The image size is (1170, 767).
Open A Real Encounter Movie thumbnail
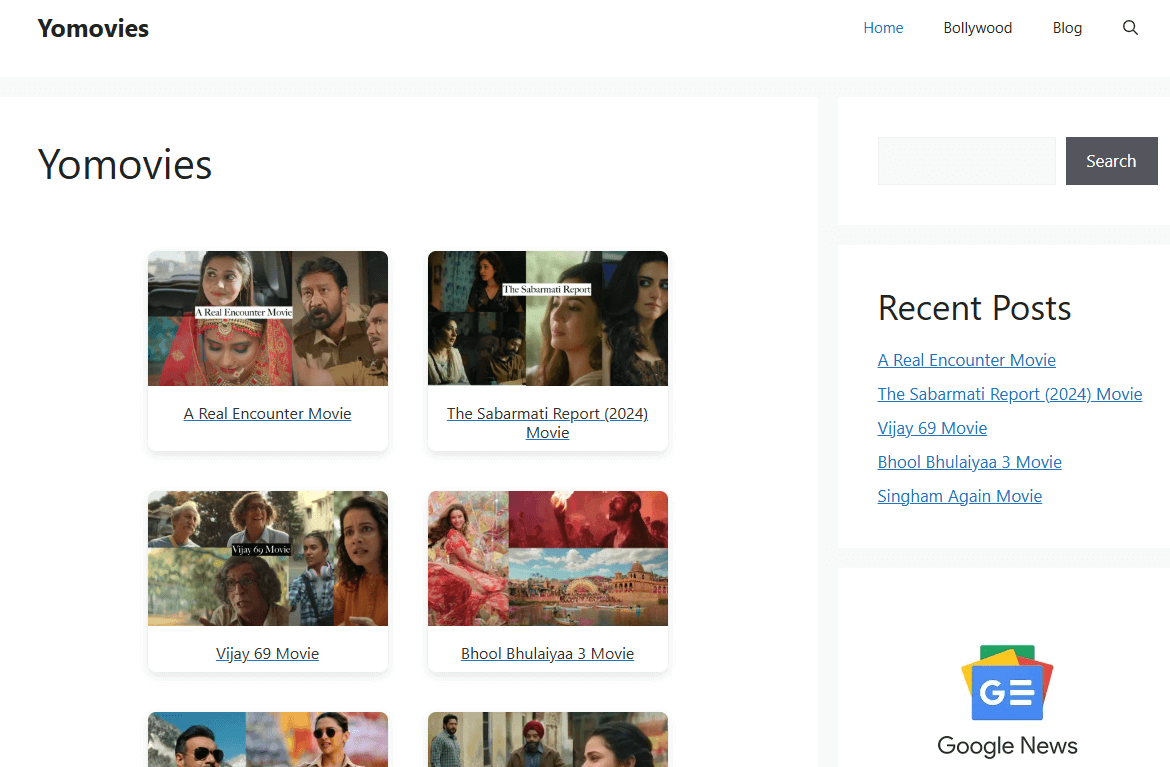tap(268, 318)
